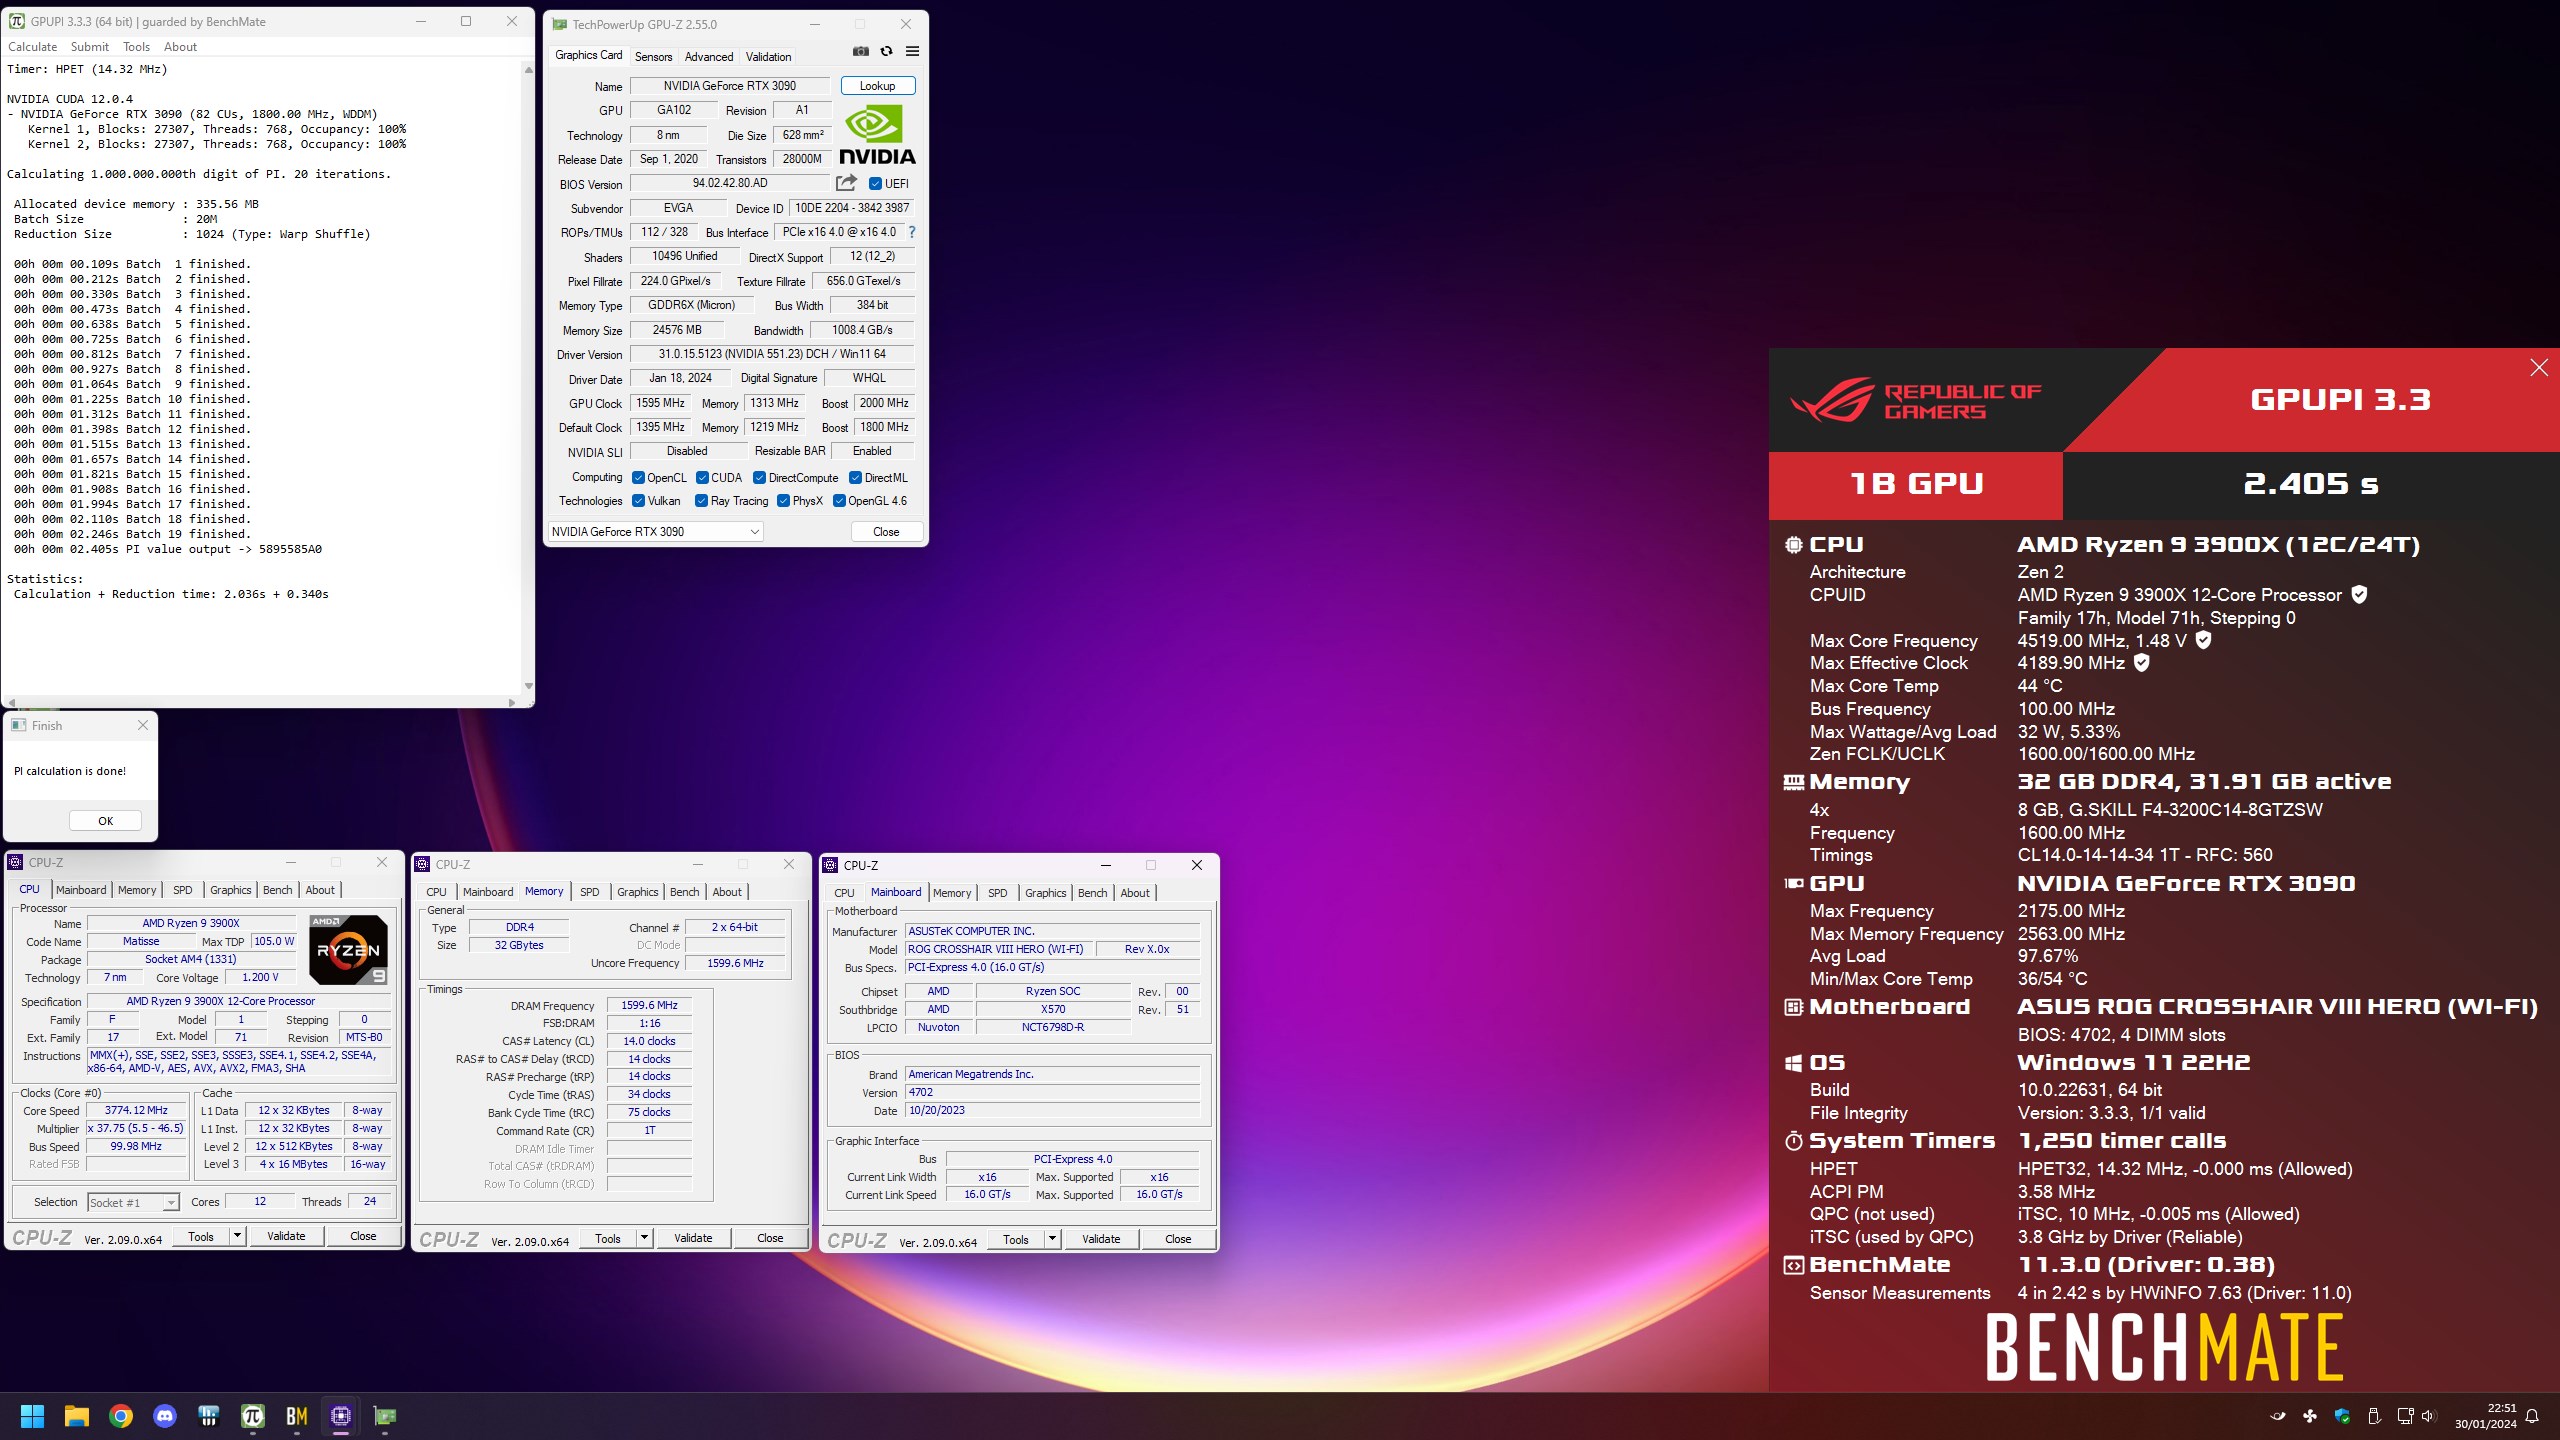Click the shield beside Max Core Frequency

(2203, 640)
